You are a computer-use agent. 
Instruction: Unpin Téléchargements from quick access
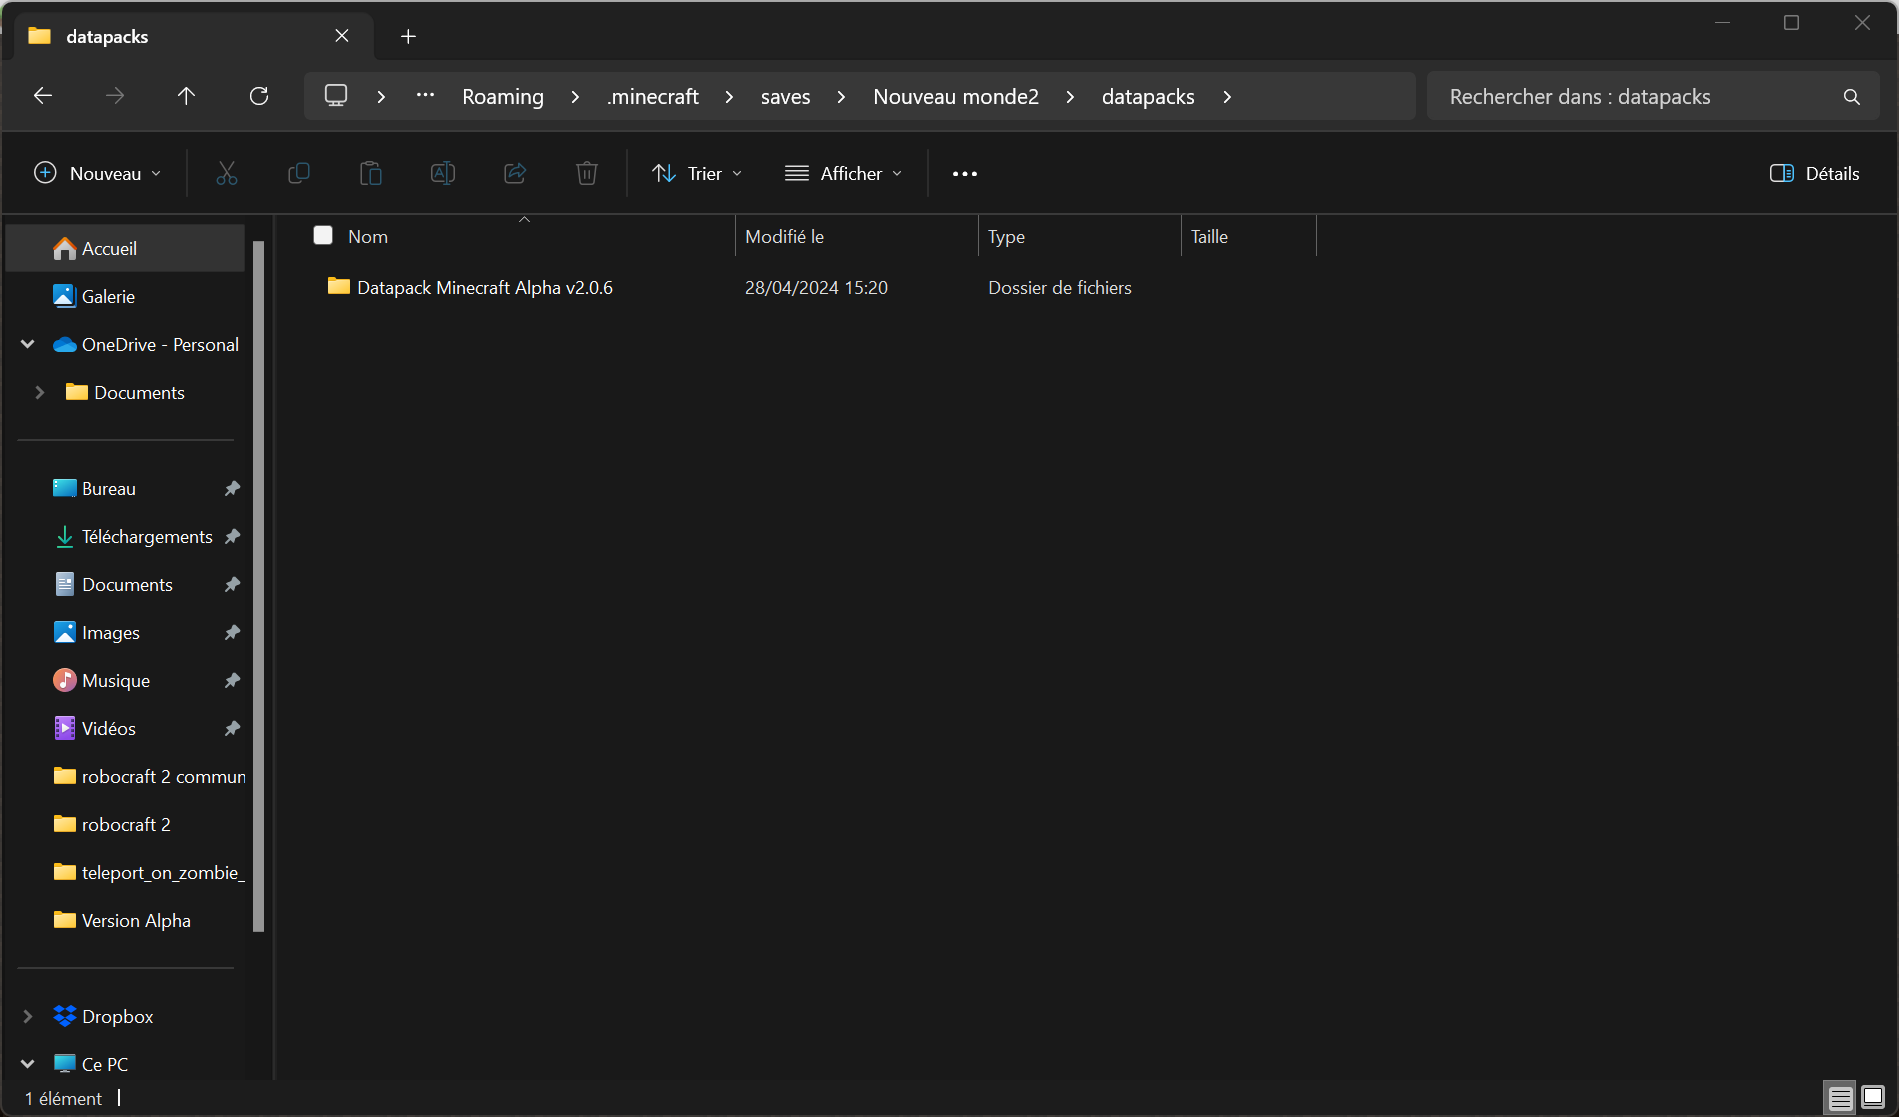[232, 537]
